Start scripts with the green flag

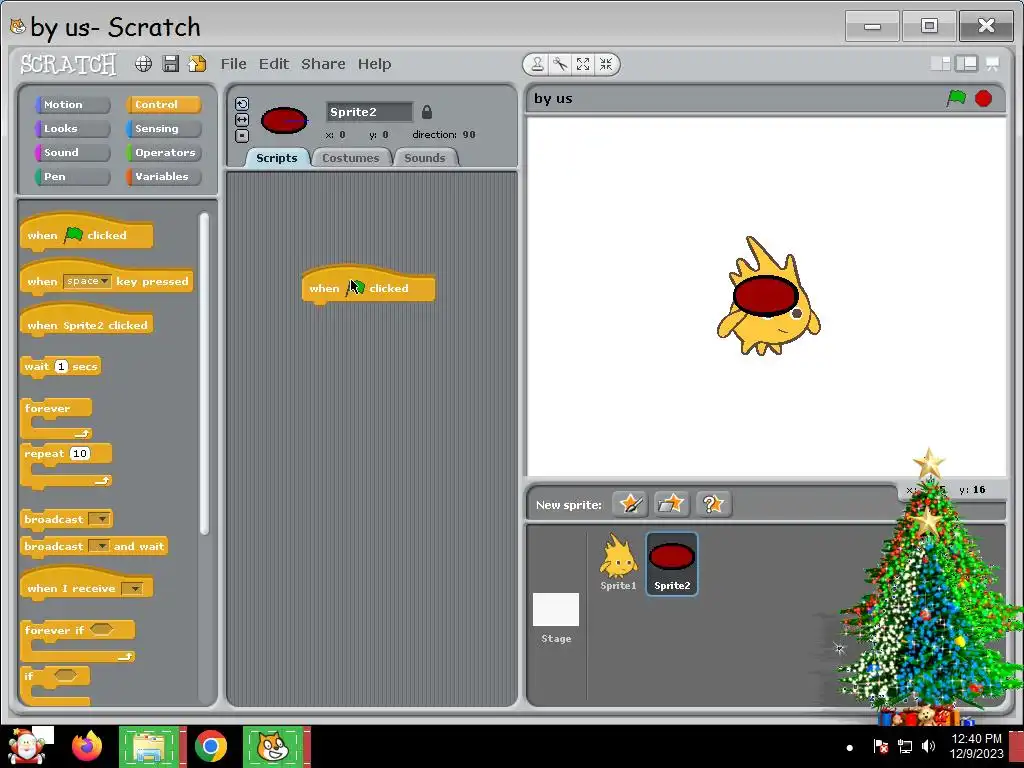(x=957, y=98)
